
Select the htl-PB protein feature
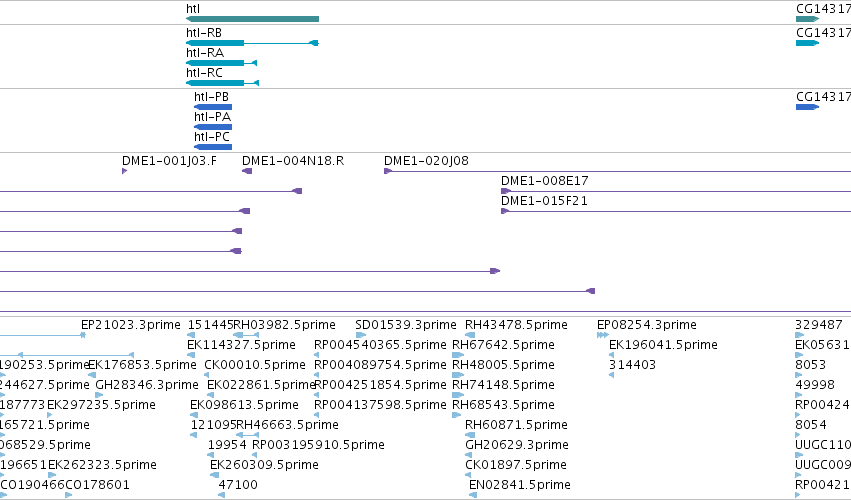(213, 107)
